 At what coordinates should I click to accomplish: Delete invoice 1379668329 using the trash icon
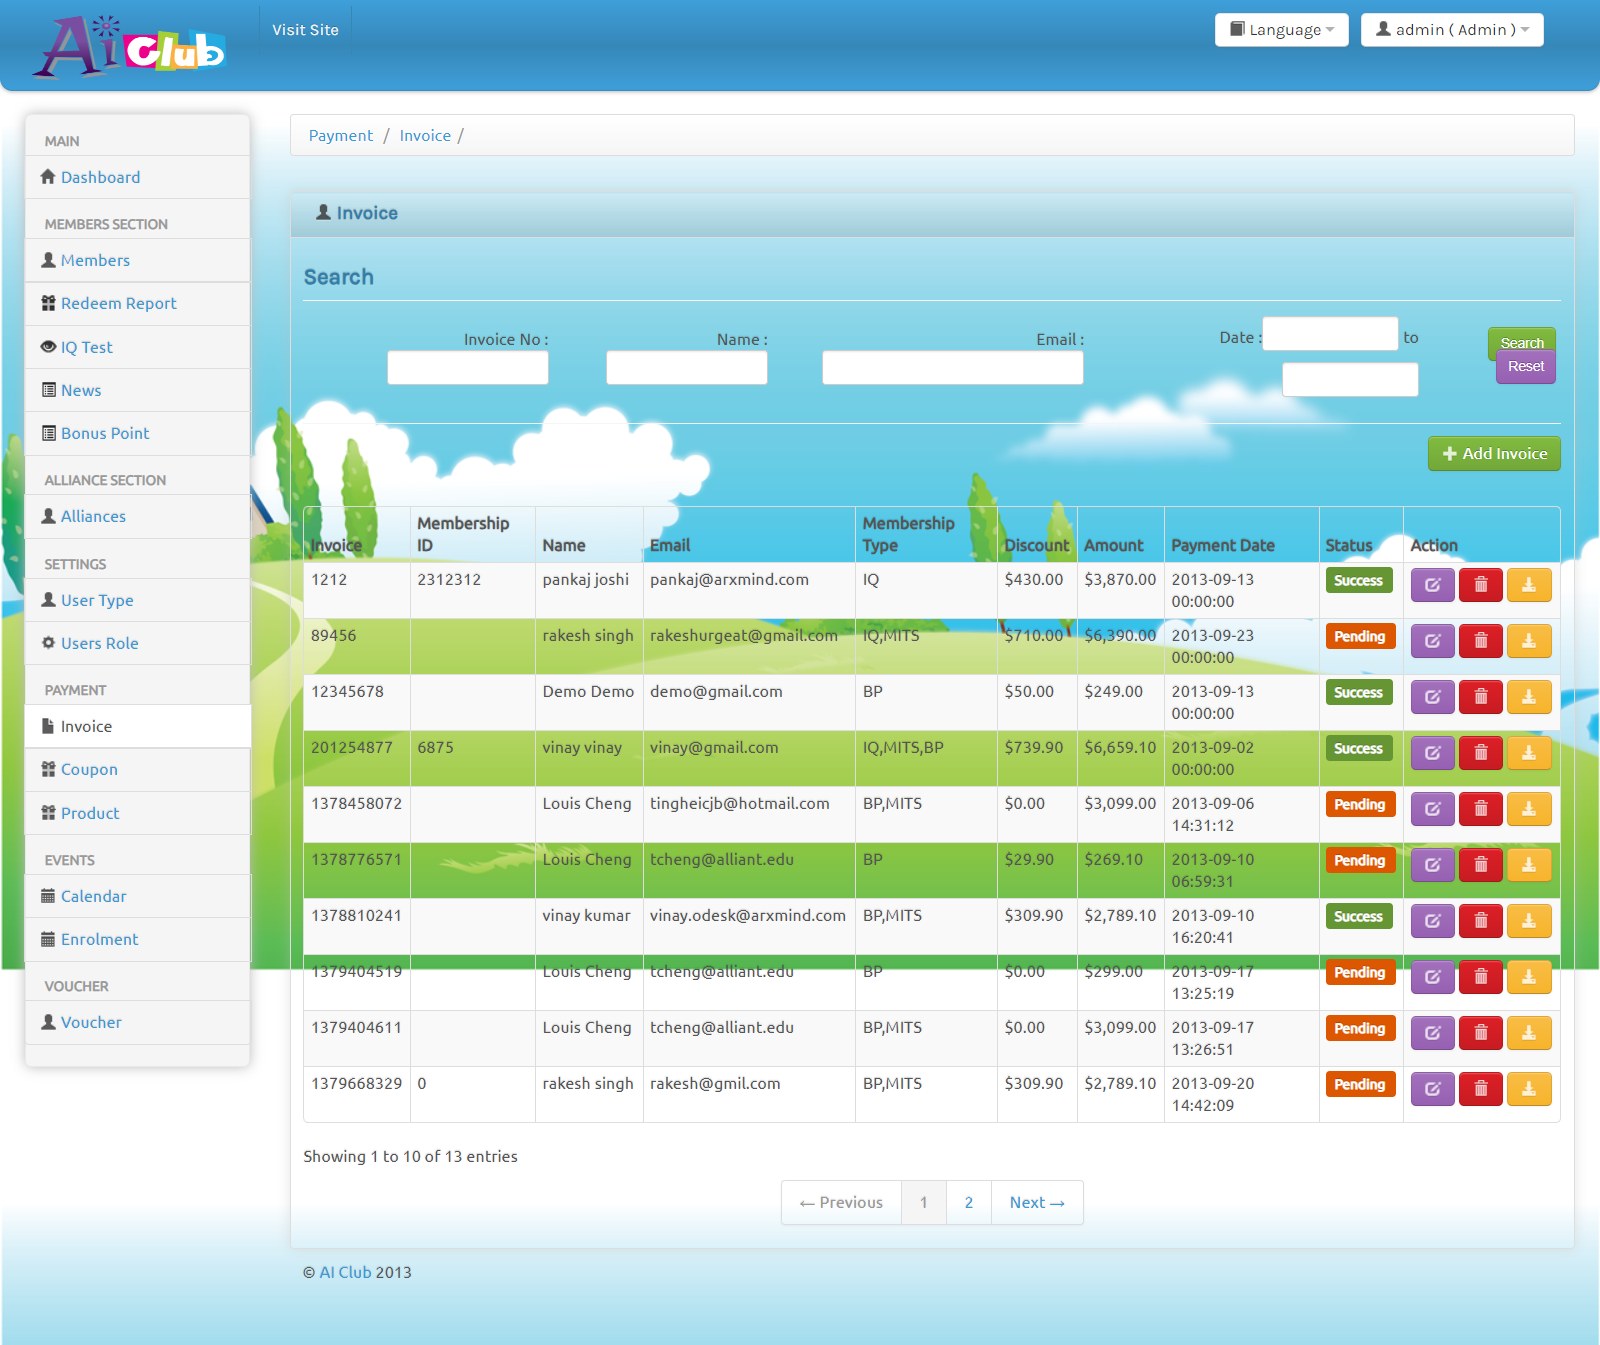pos(1481,1089)
